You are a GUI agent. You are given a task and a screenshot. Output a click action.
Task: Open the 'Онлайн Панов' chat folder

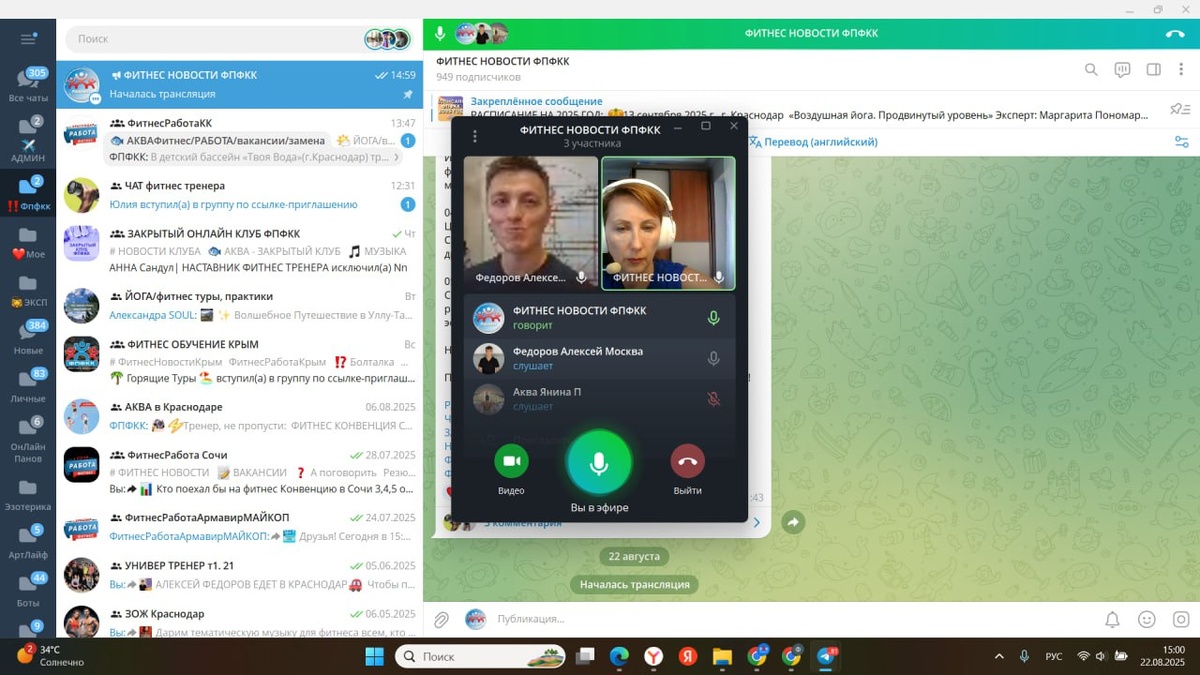[28, 440]
